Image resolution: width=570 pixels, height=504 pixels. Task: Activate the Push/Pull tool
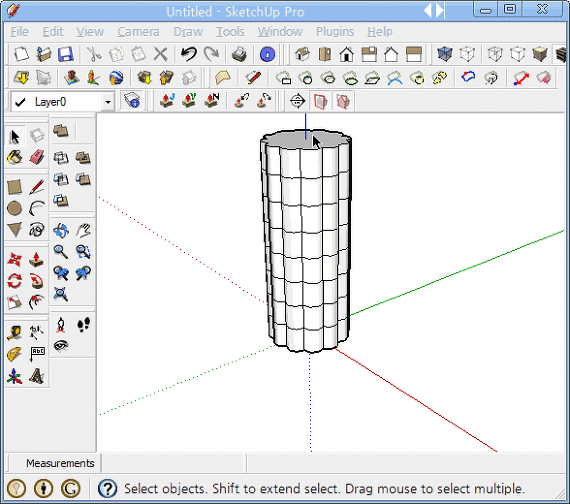[37, 259]
